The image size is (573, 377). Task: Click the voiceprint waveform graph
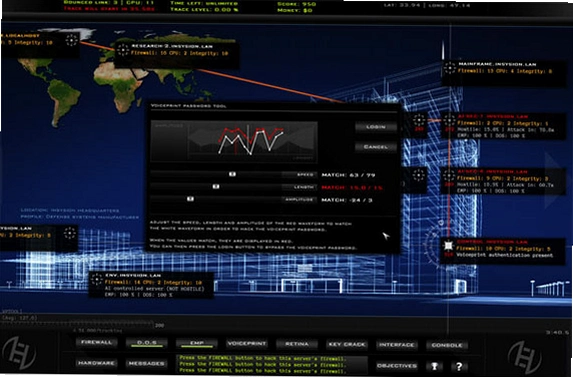234,141
